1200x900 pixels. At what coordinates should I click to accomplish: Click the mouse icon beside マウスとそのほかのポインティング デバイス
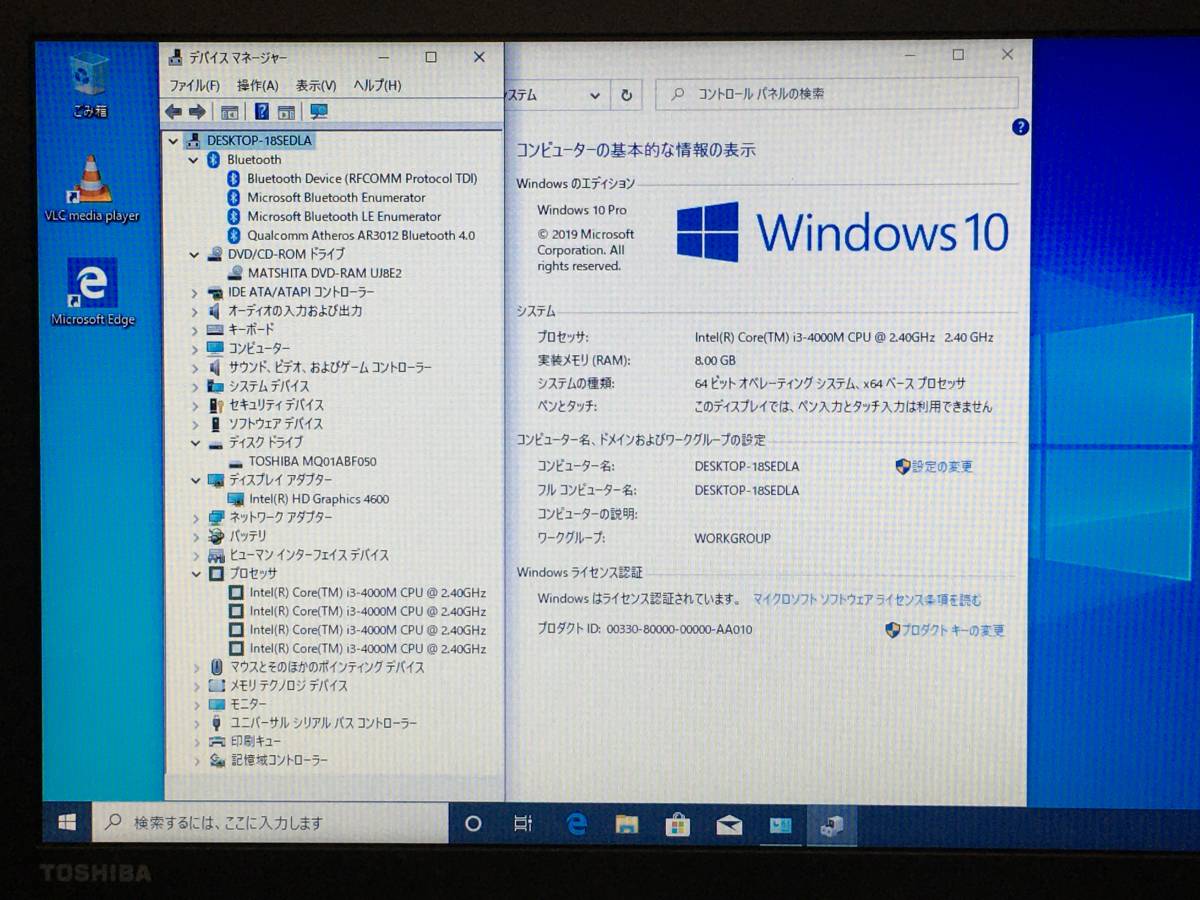(216, 667)
